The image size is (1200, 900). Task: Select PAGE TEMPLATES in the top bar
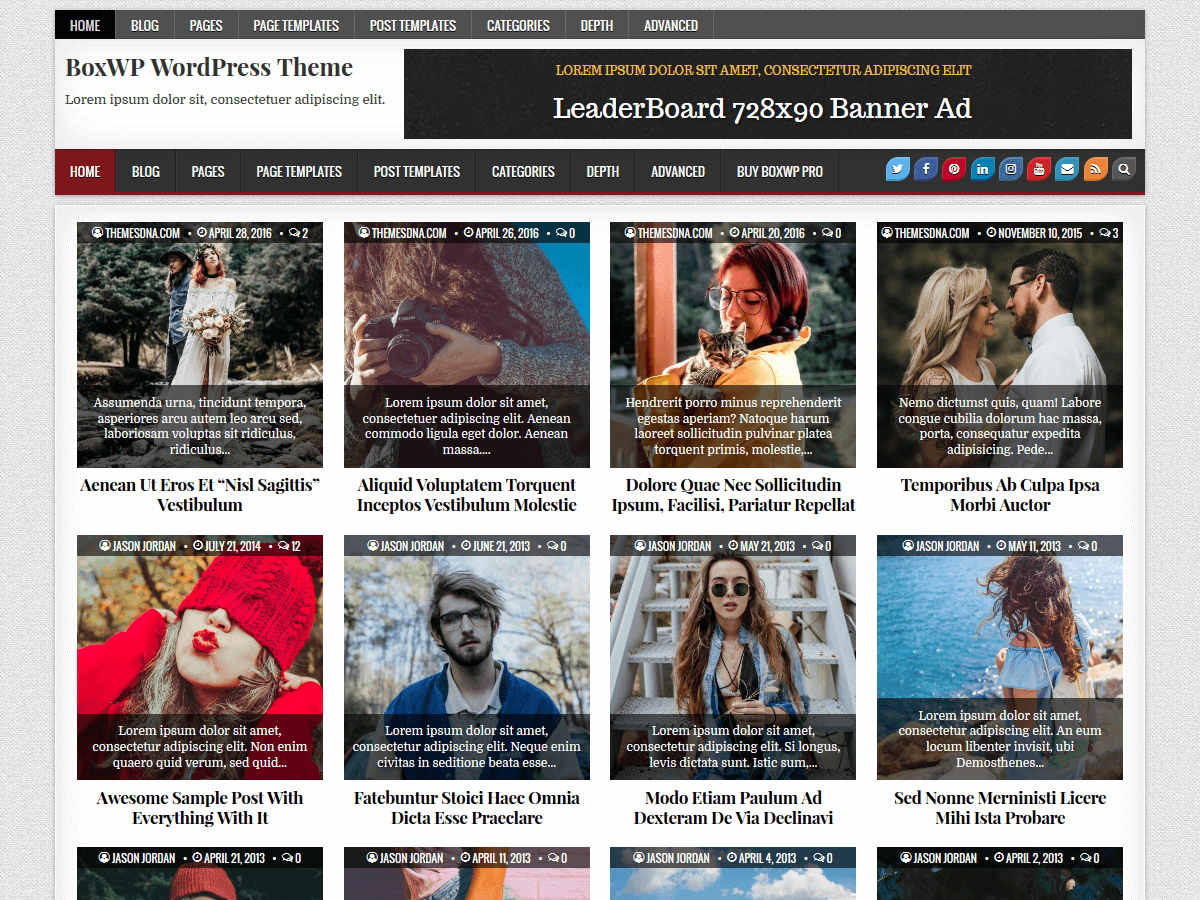[x=299, y=171]
